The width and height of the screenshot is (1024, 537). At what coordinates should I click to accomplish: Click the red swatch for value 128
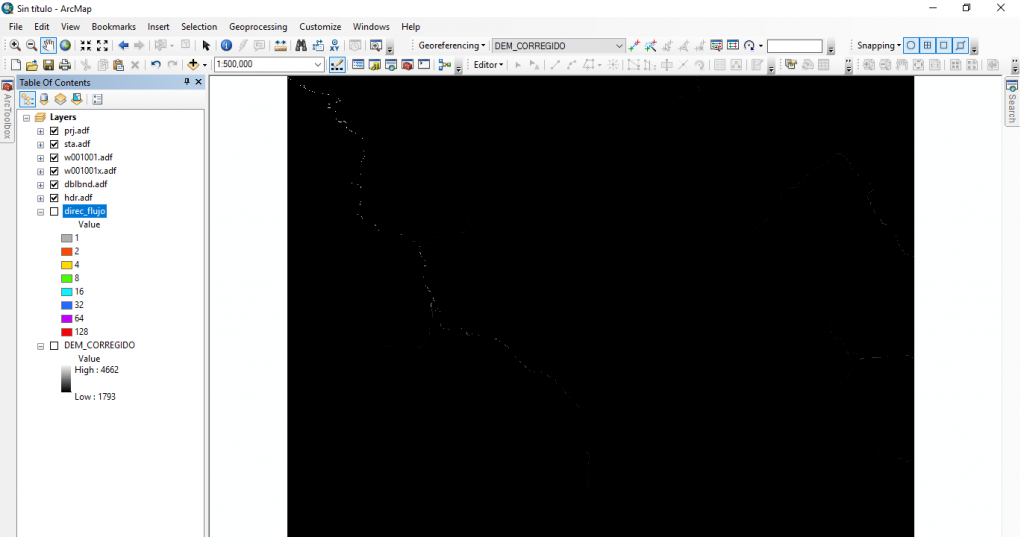(66, 331)
